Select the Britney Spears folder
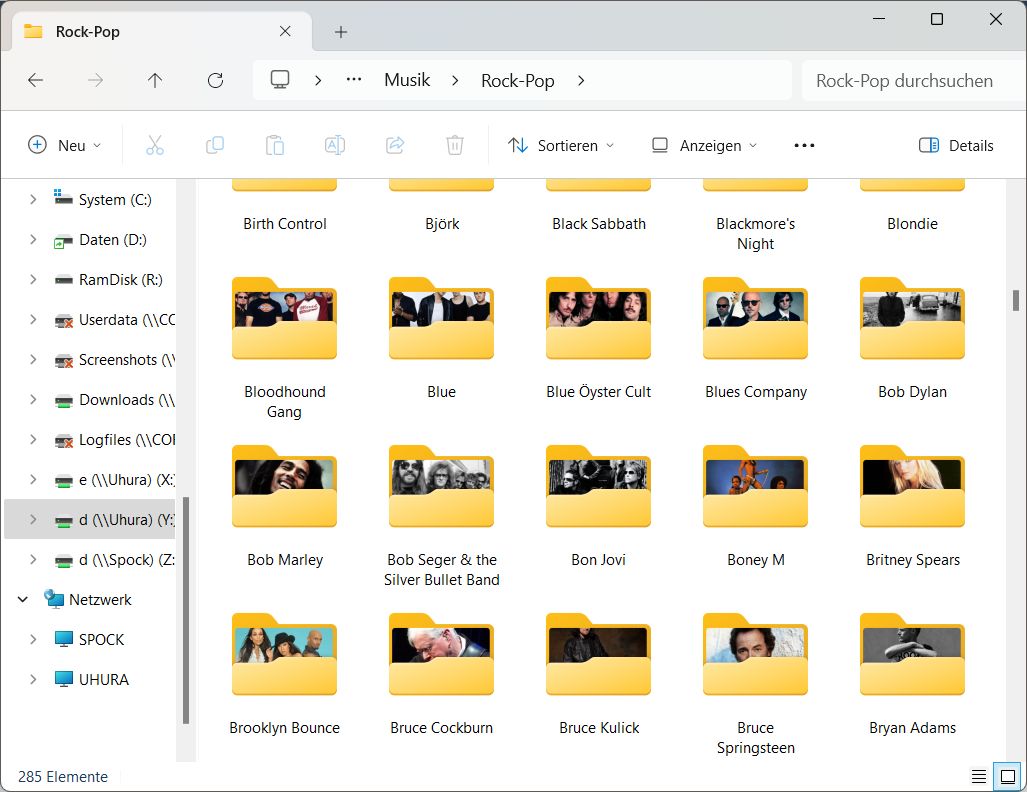Image resolution: width=1027 pixels, height=792 pixels. click(x=912, y=506)
